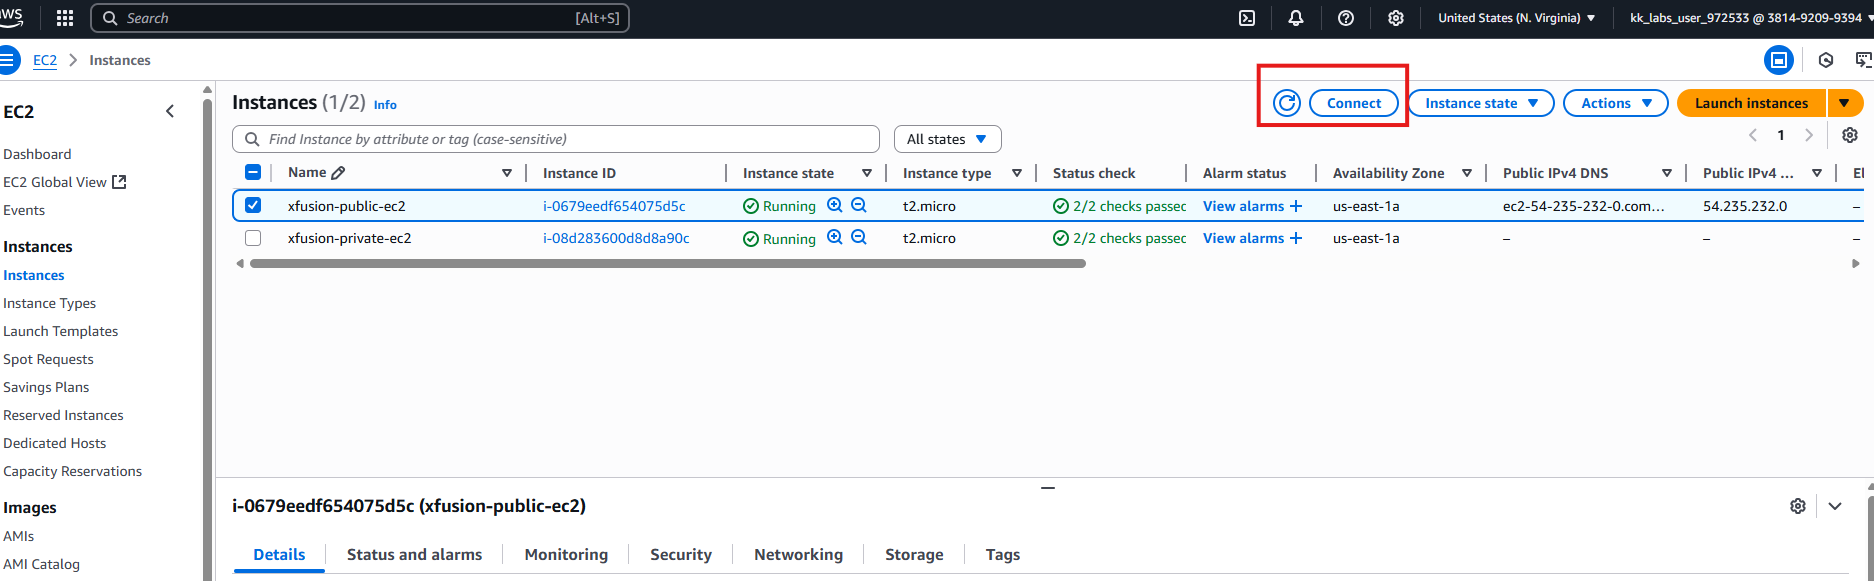Viewport: 1874px width, 581px height.
Task: Zoom out on xfusion-public-ec2 instance state
Action: (859, 205)
